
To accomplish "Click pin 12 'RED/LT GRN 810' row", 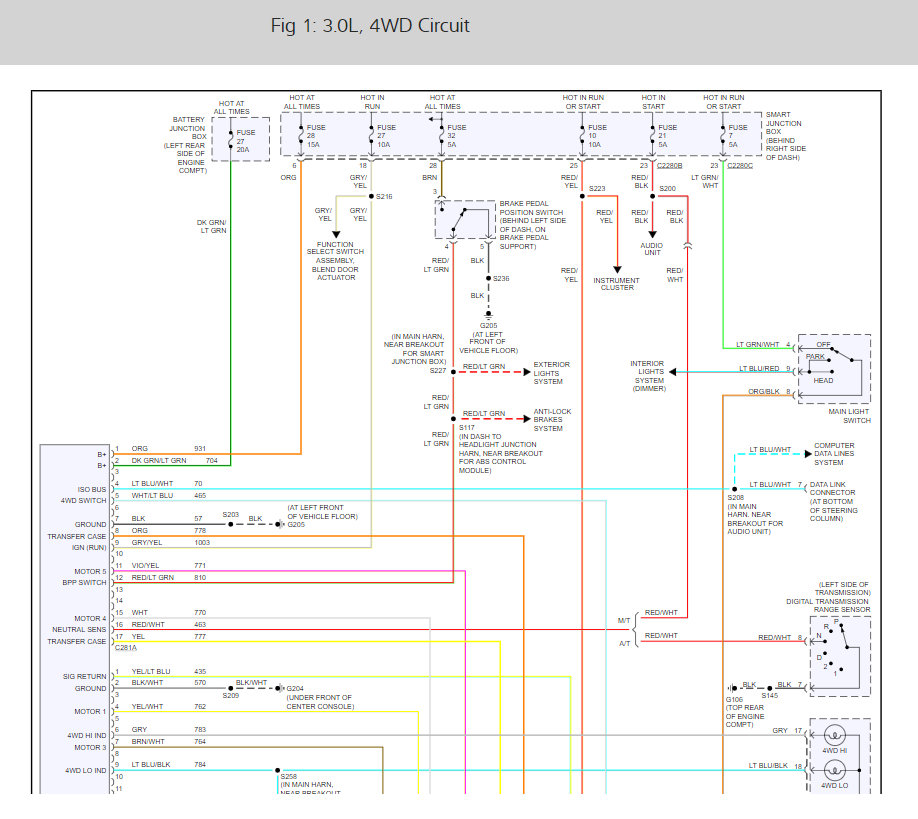I will pos(160,577).
